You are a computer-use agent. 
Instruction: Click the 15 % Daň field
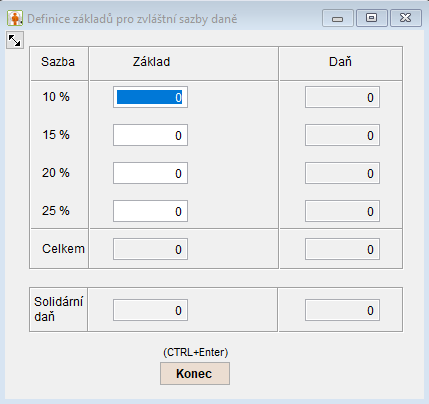click(342, 135)
